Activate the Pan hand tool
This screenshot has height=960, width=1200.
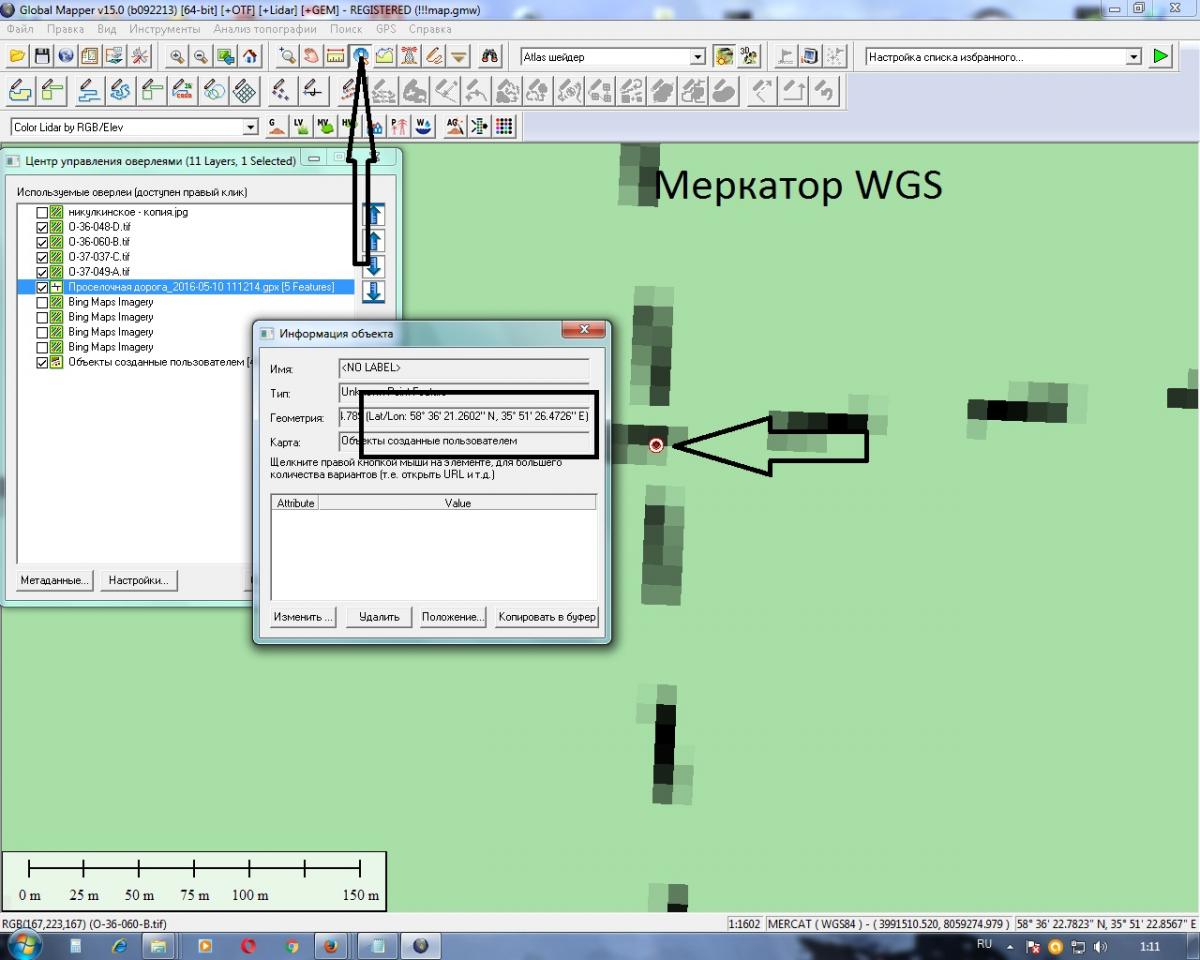click(311, 57)
